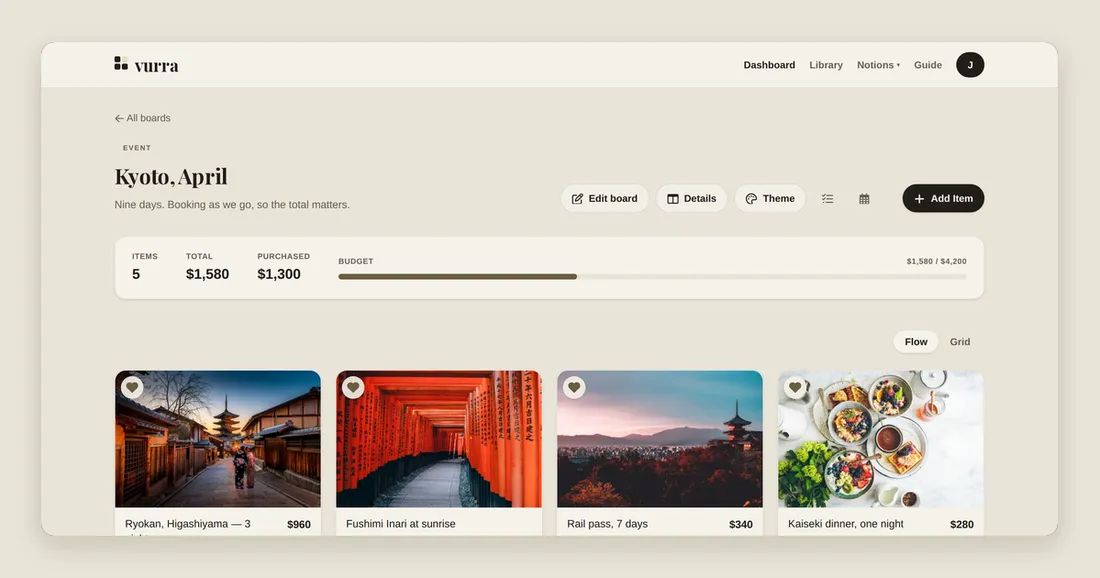Screen dimensions: 1100x578
Task: Click the $340 Rail pass price
Action: pyautogui.click(x=741, y=524)
